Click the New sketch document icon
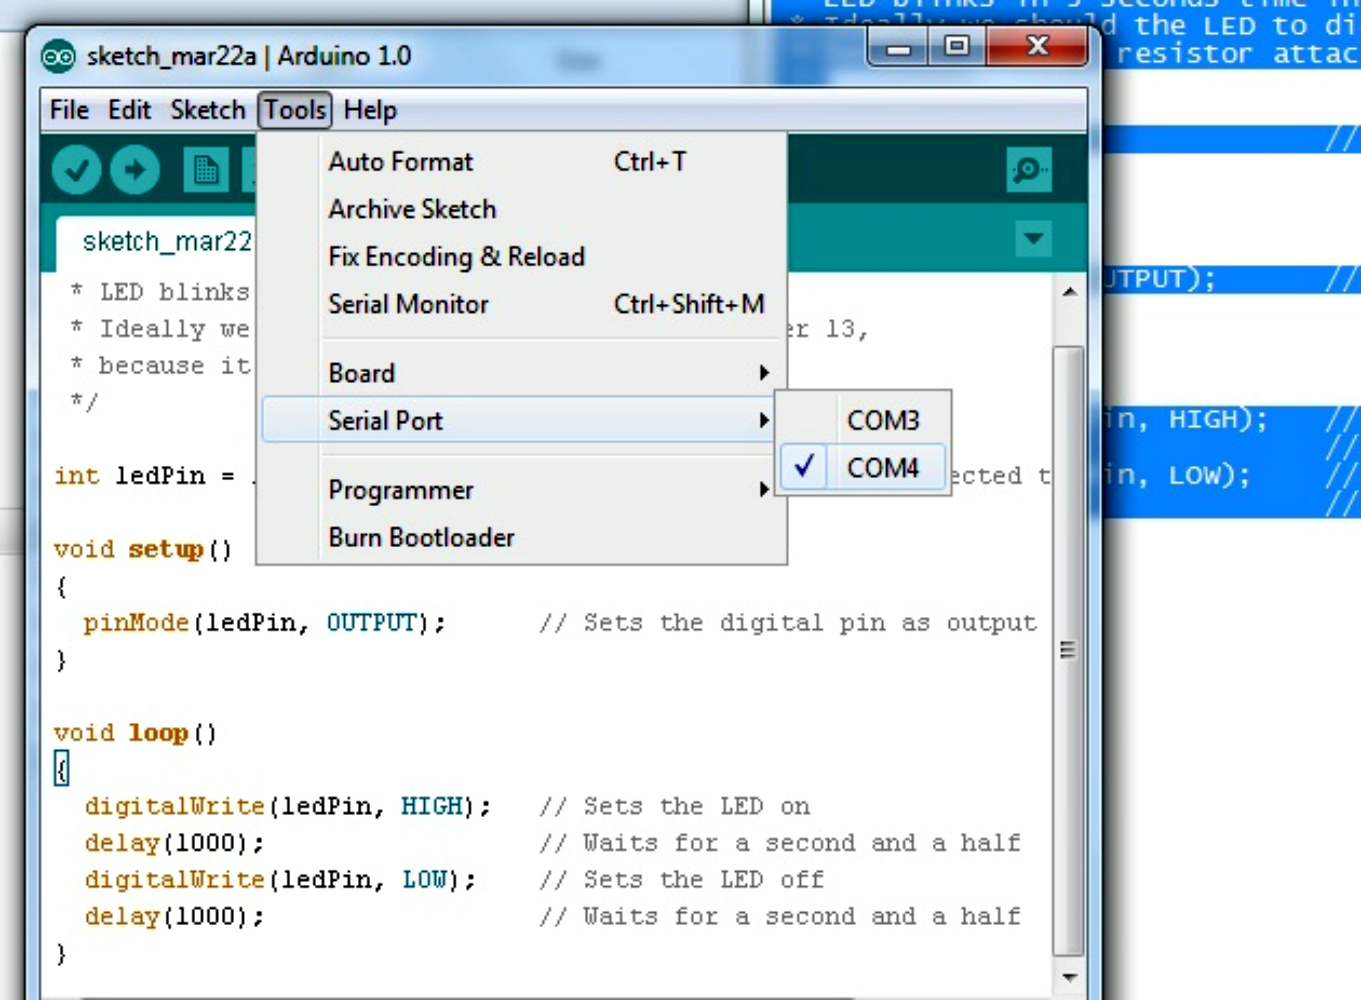The height and width of the screenshot is (1000, 1361). coord(206,171)
